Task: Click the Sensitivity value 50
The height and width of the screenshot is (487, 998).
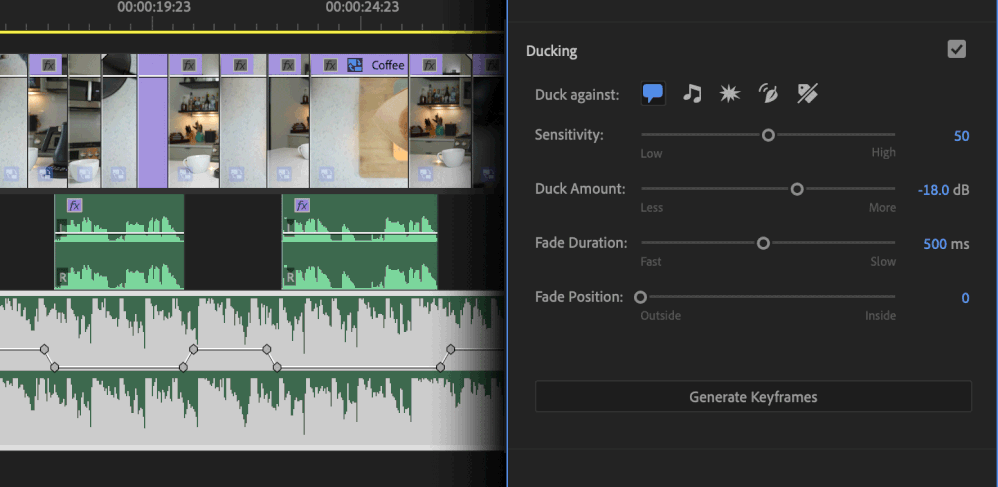Action: 961,136
